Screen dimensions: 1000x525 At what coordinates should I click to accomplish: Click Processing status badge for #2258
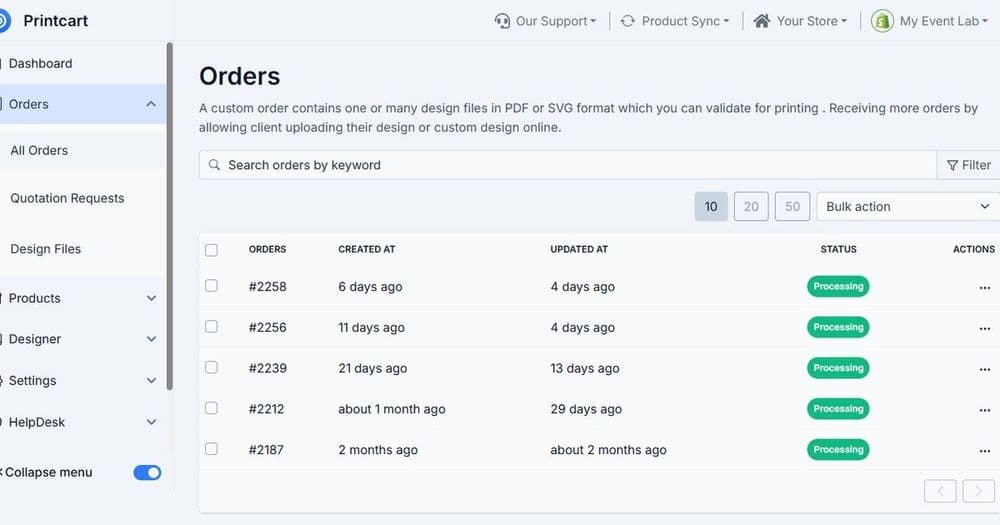coord(838,286)
